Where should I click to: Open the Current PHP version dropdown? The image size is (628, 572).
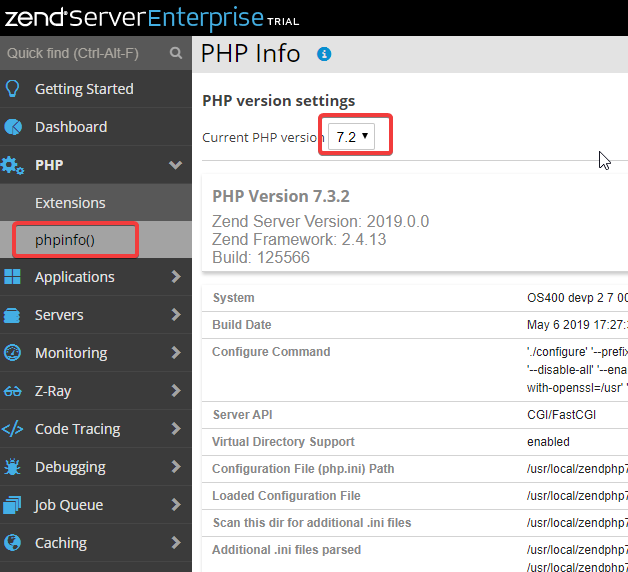[x=354, y=137]
